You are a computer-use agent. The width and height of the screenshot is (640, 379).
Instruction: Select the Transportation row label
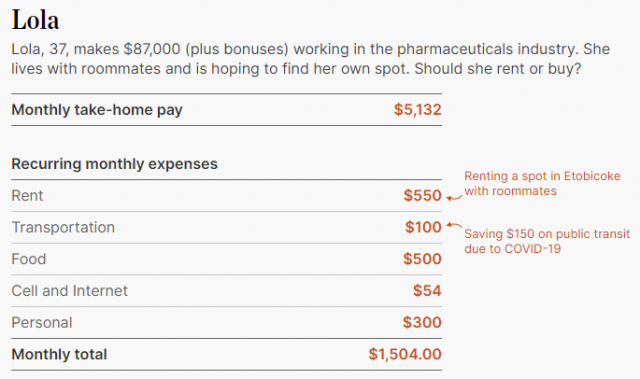coord(63,227)
